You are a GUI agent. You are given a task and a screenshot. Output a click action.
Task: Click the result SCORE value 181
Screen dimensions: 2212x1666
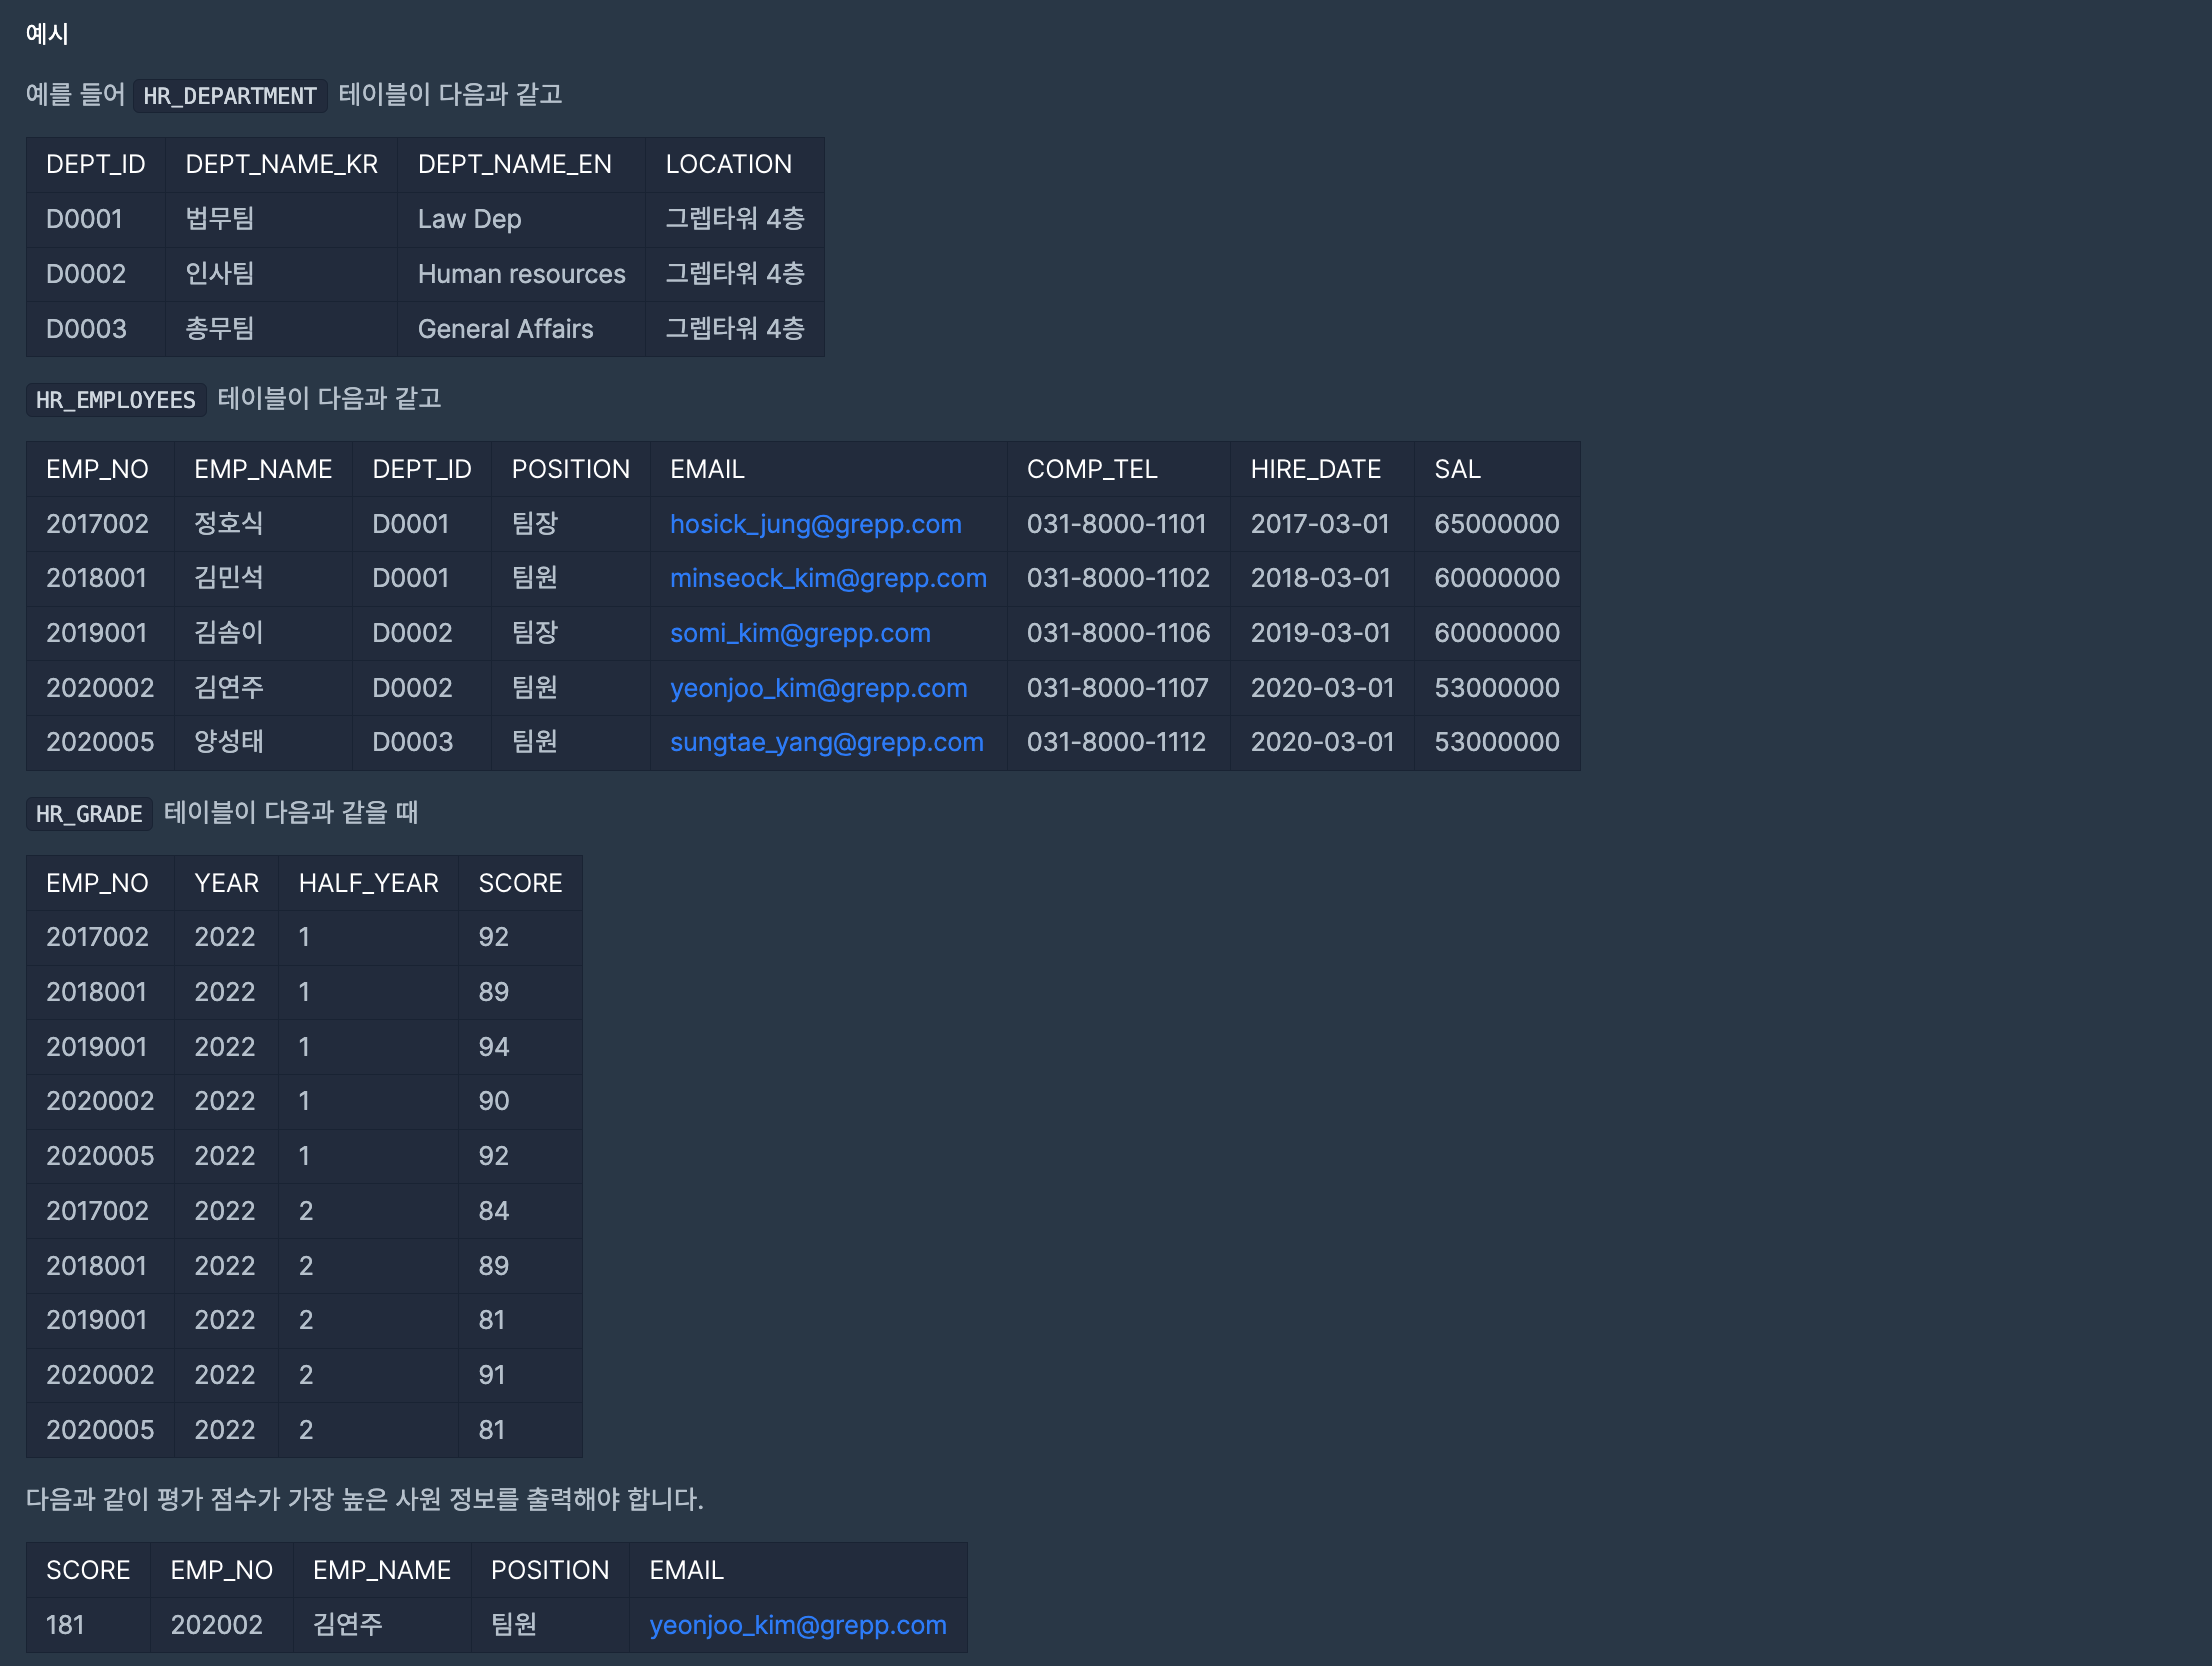(65, 1625)
